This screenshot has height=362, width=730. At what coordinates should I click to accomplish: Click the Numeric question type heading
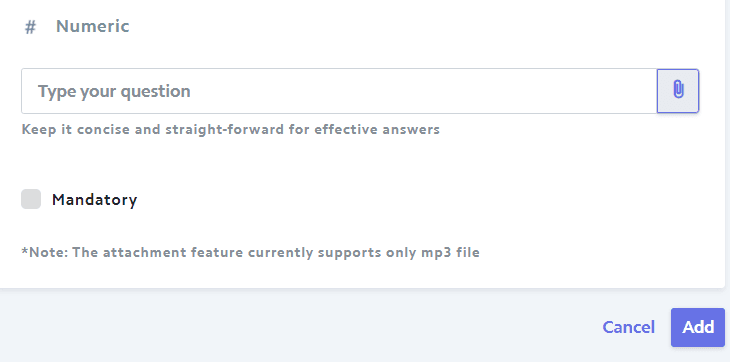click(x=93, y=26)
